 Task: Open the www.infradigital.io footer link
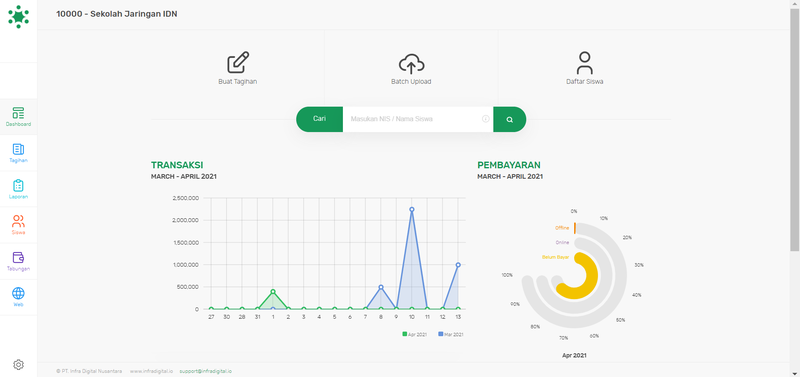click(151, 371)
